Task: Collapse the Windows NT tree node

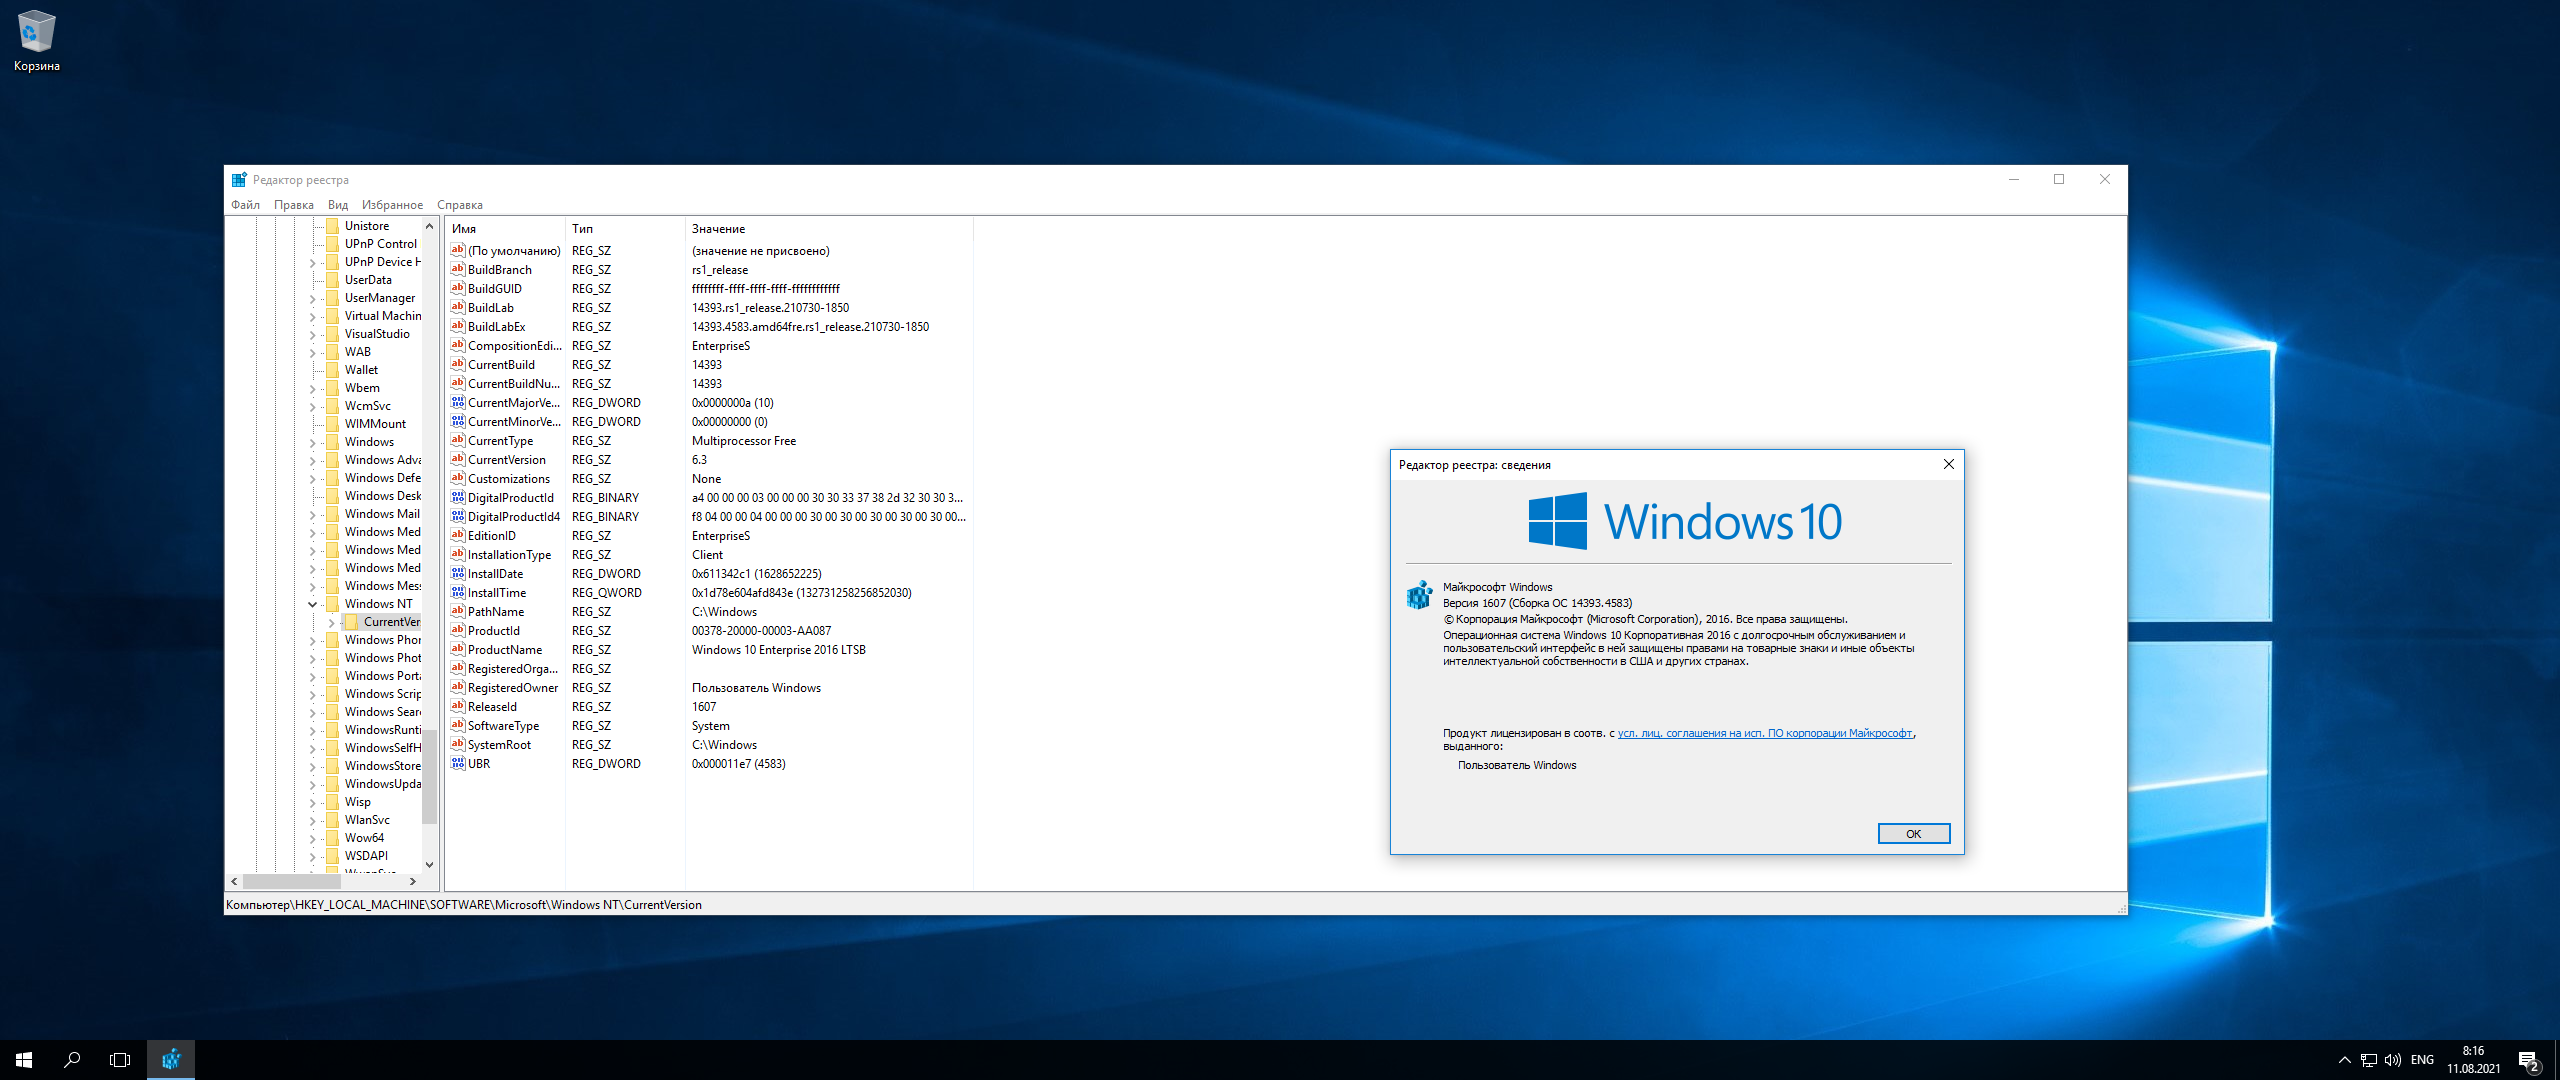Action: 312,604
